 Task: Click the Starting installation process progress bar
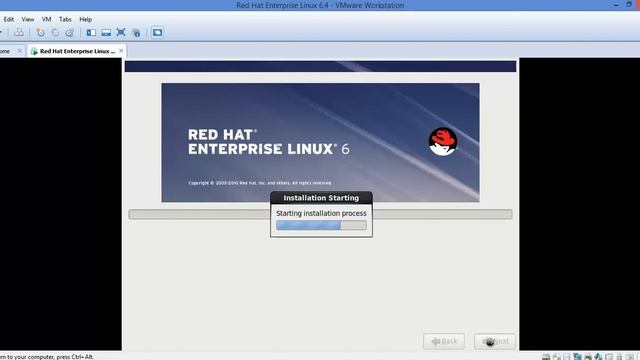click(321, 225)
